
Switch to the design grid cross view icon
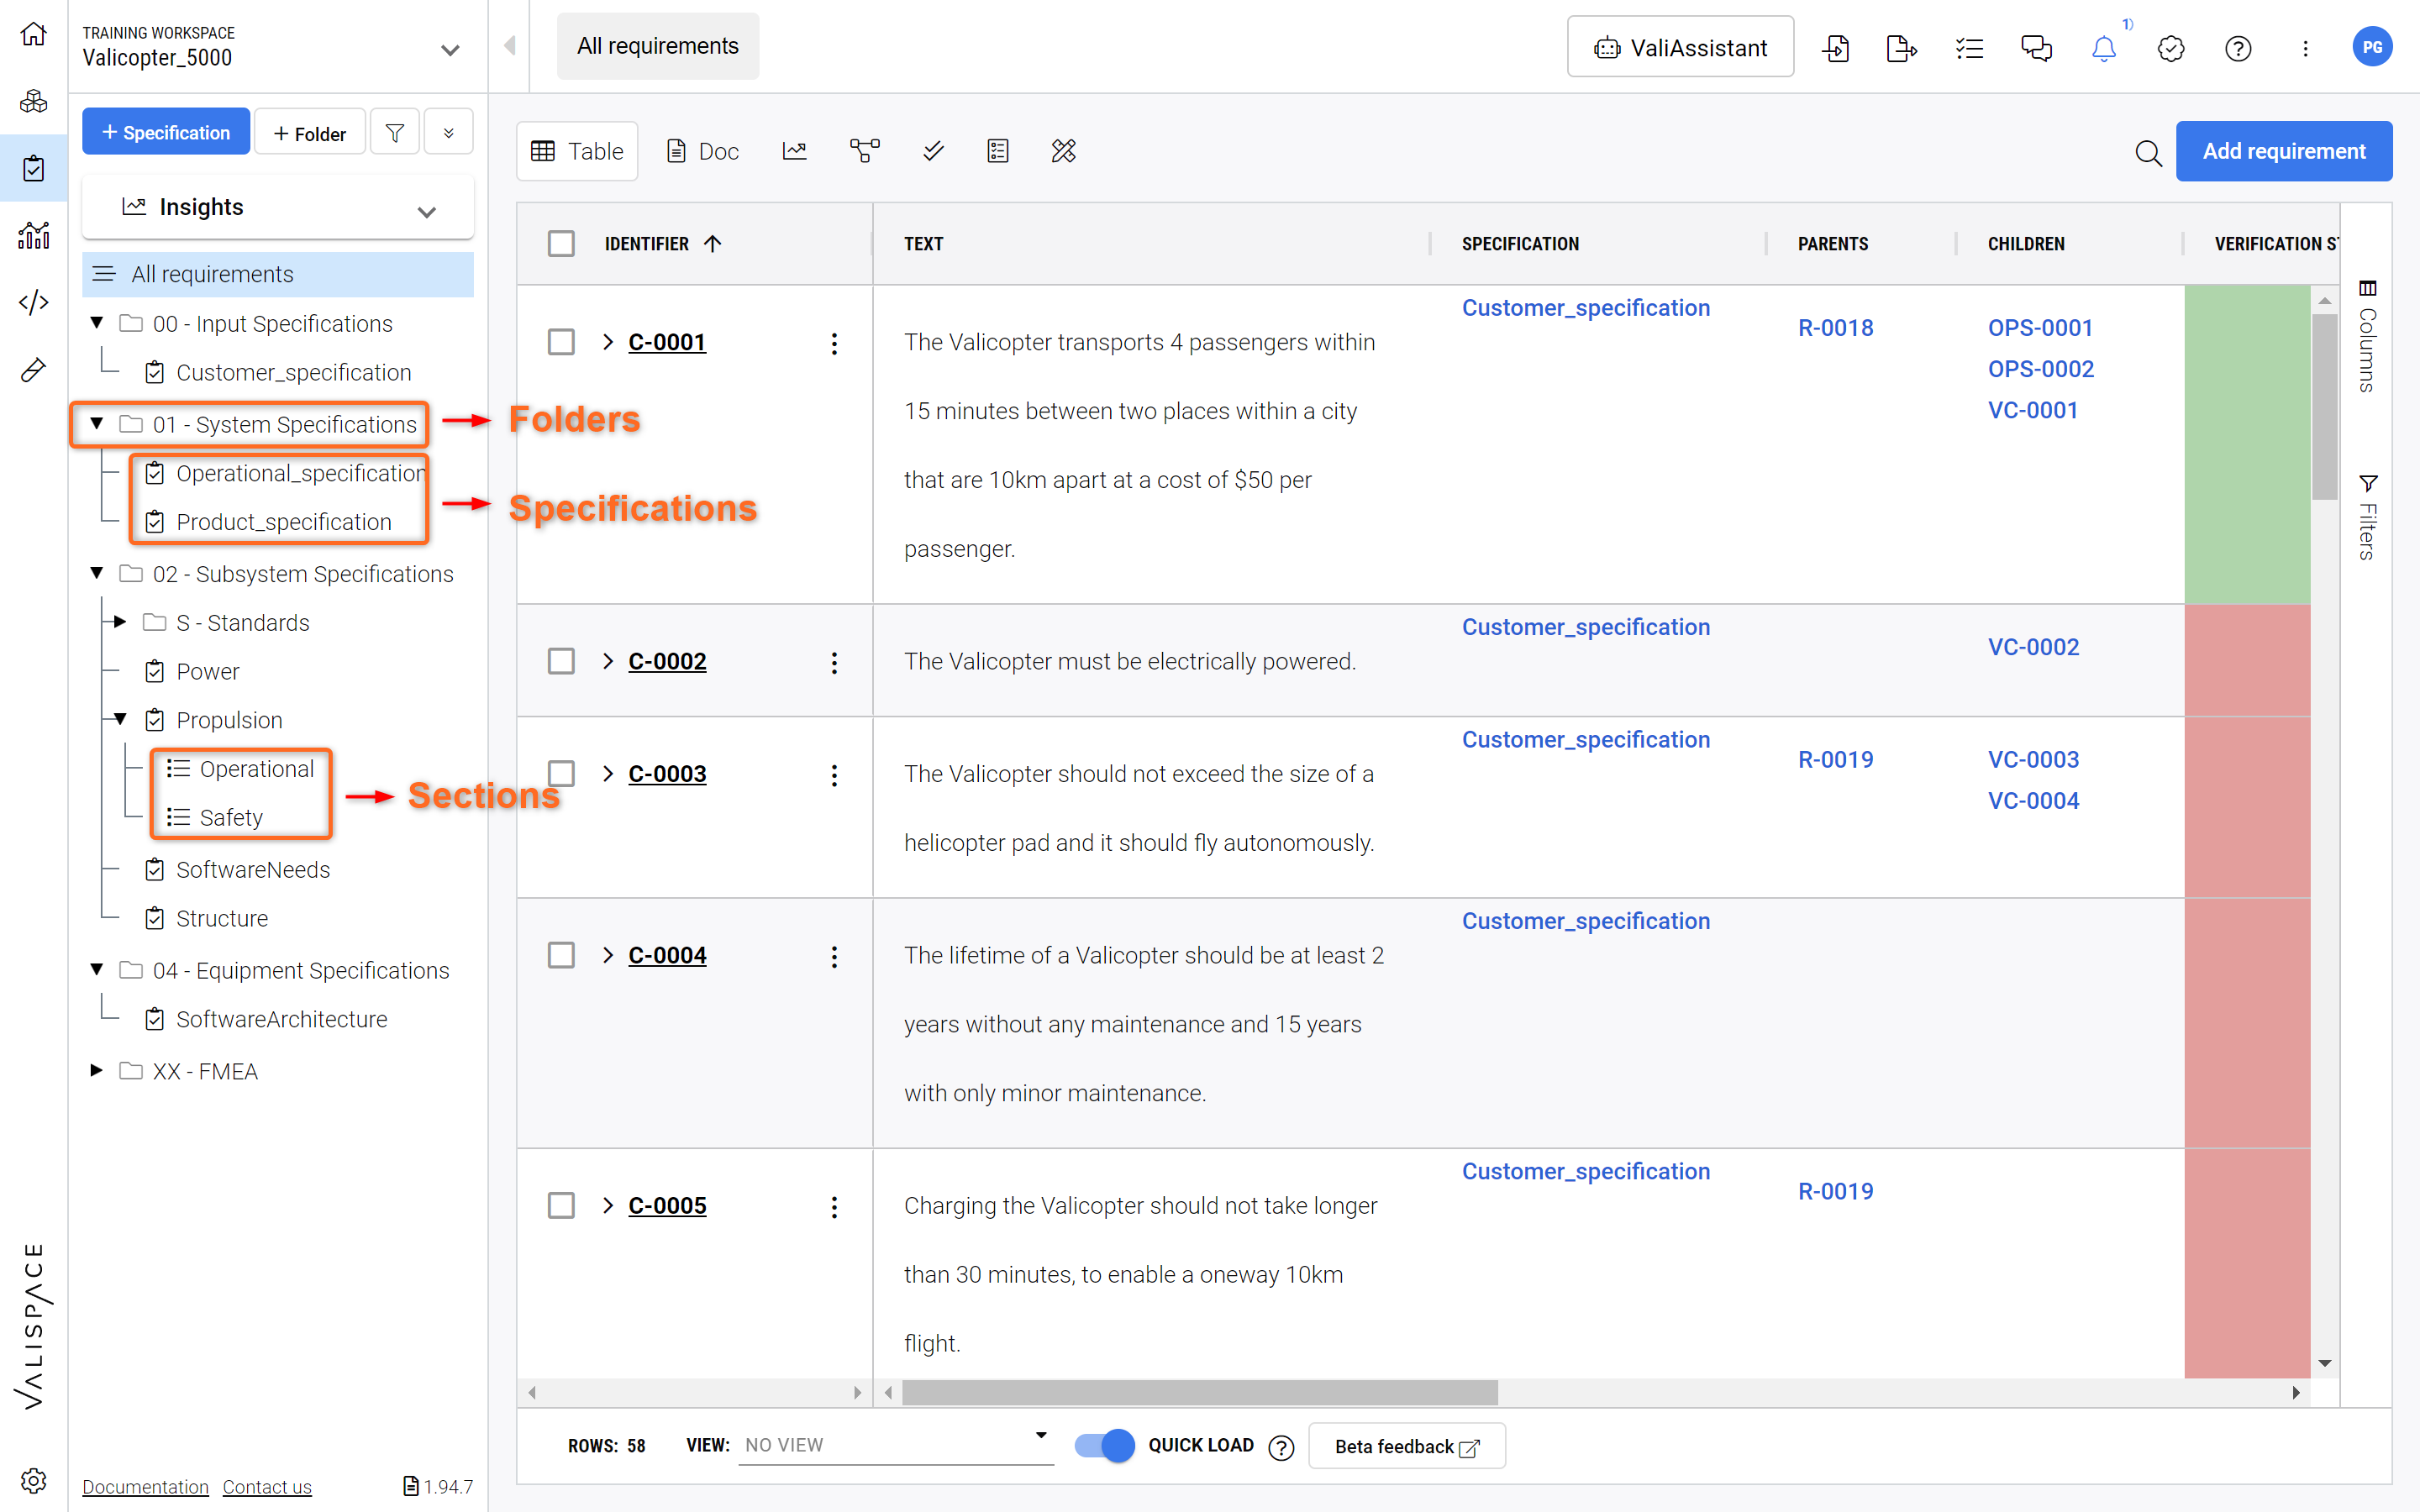point(1063,151)
